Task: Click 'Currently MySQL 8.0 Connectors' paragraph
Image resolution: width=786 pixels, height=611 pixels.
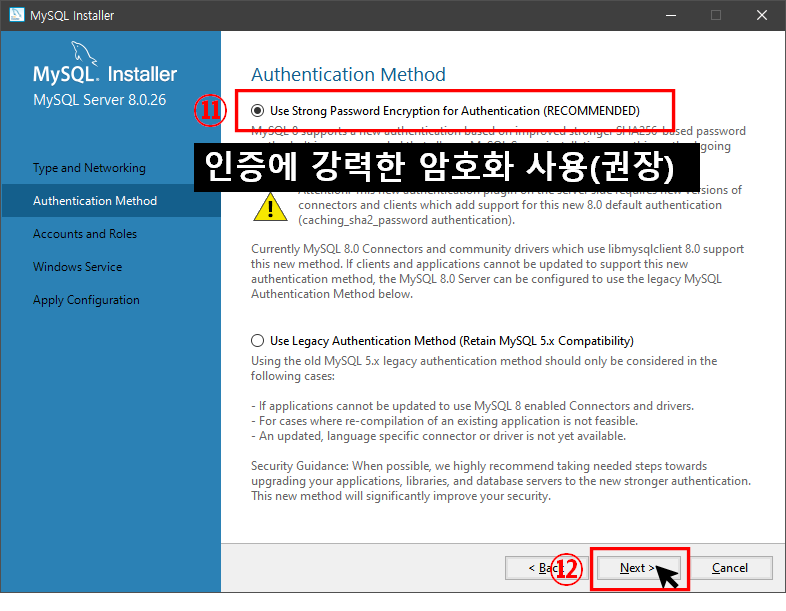Action: click(497, 271)
